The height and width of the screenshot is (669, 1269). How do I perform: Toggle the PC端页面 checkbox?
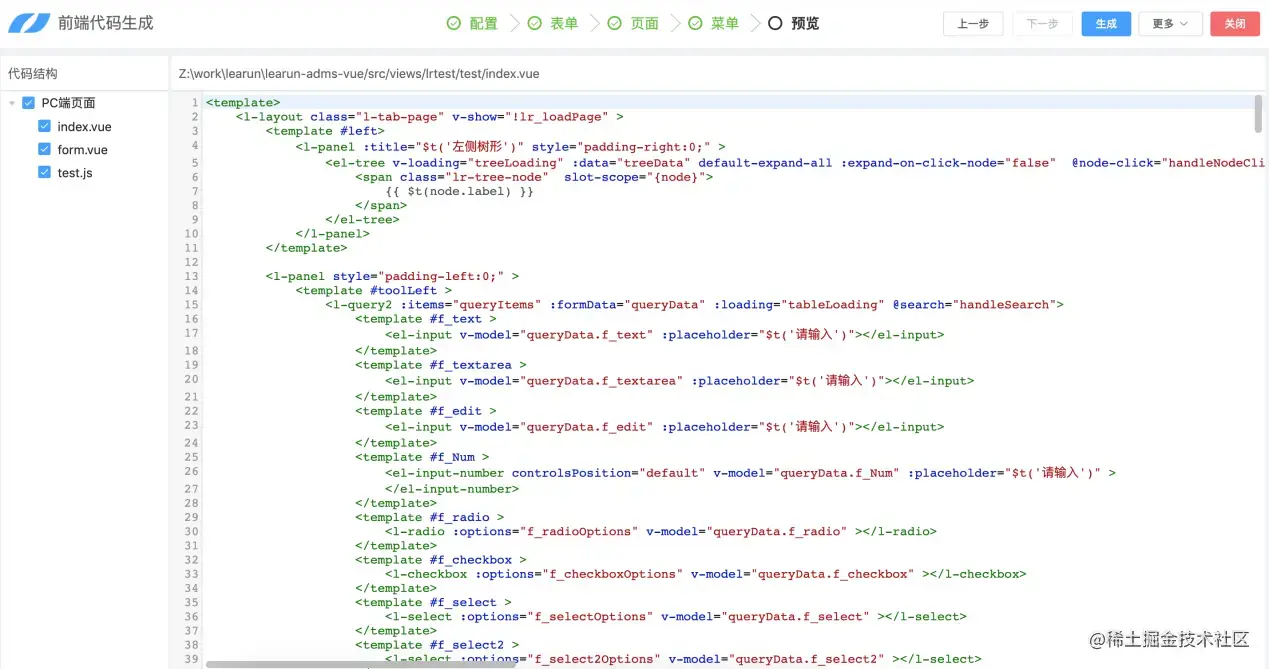pos(28,103)
